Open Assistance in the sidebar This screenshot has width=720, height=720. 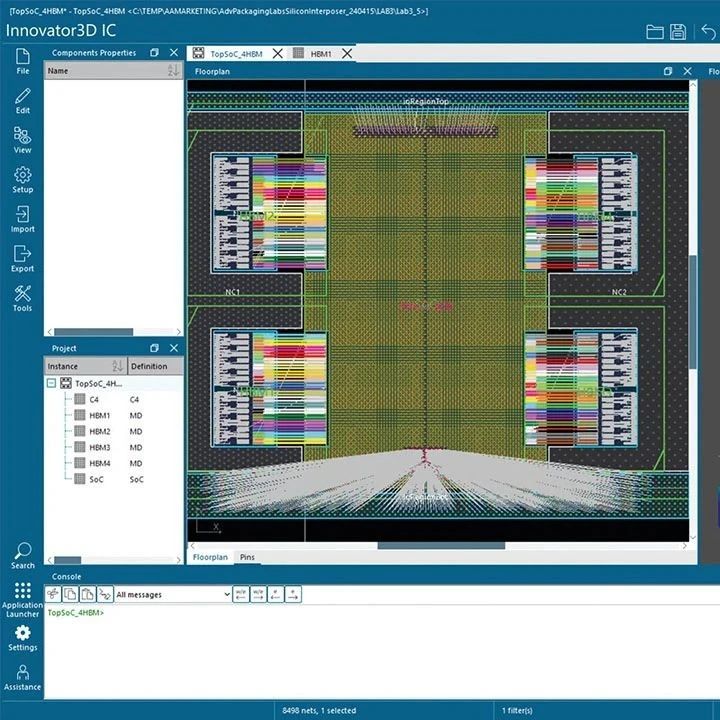(22, 677)
